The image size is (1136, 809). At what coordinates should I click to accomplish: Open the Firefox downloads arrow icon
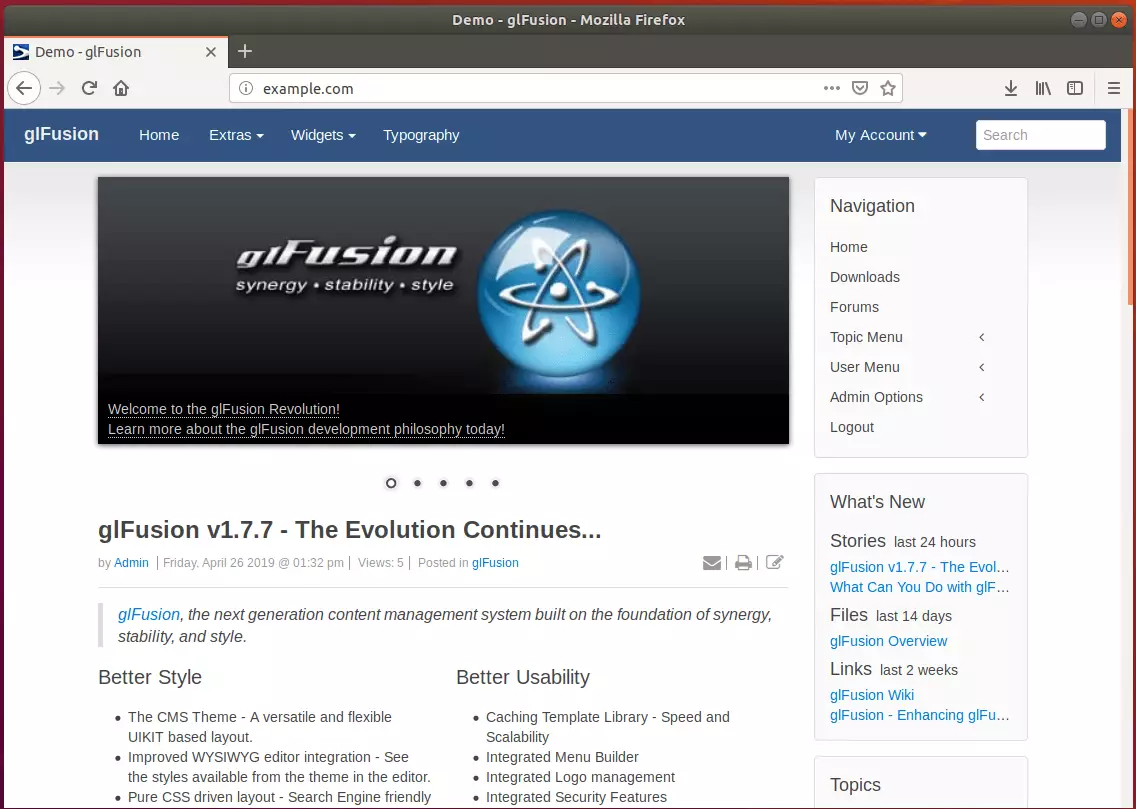(x=1011, y=88)
